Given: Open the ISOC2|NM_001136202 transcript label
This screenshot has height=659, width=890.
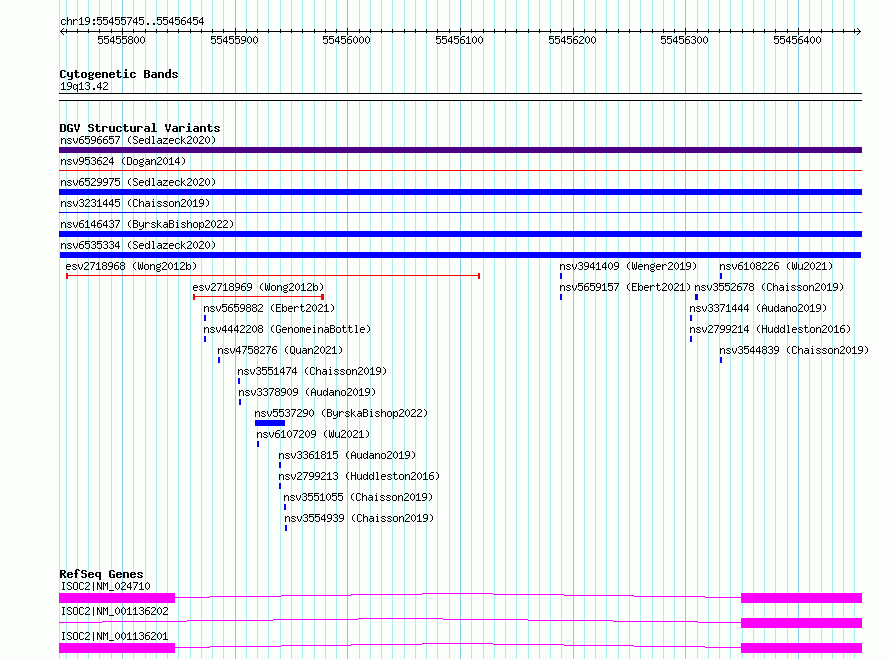Looking at the screenshot, I should (x=115, y=611).
